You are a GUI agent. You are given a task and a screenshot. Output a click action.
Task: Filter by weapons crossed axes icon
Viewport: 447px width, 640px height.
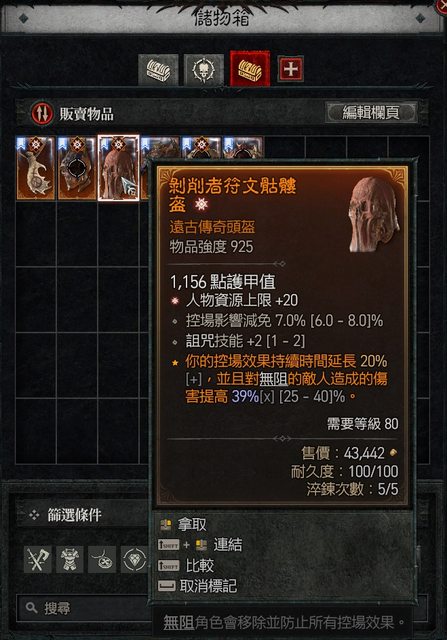pos(38,559)
